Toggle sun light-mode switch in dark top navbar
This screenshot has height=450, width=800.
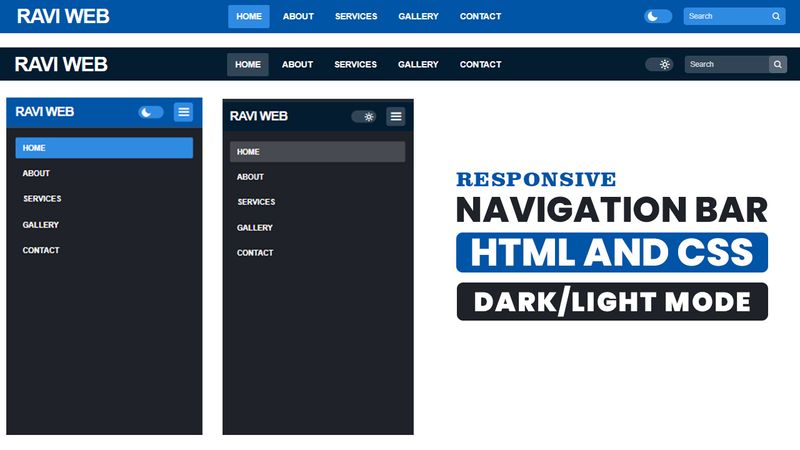[659, 64]
